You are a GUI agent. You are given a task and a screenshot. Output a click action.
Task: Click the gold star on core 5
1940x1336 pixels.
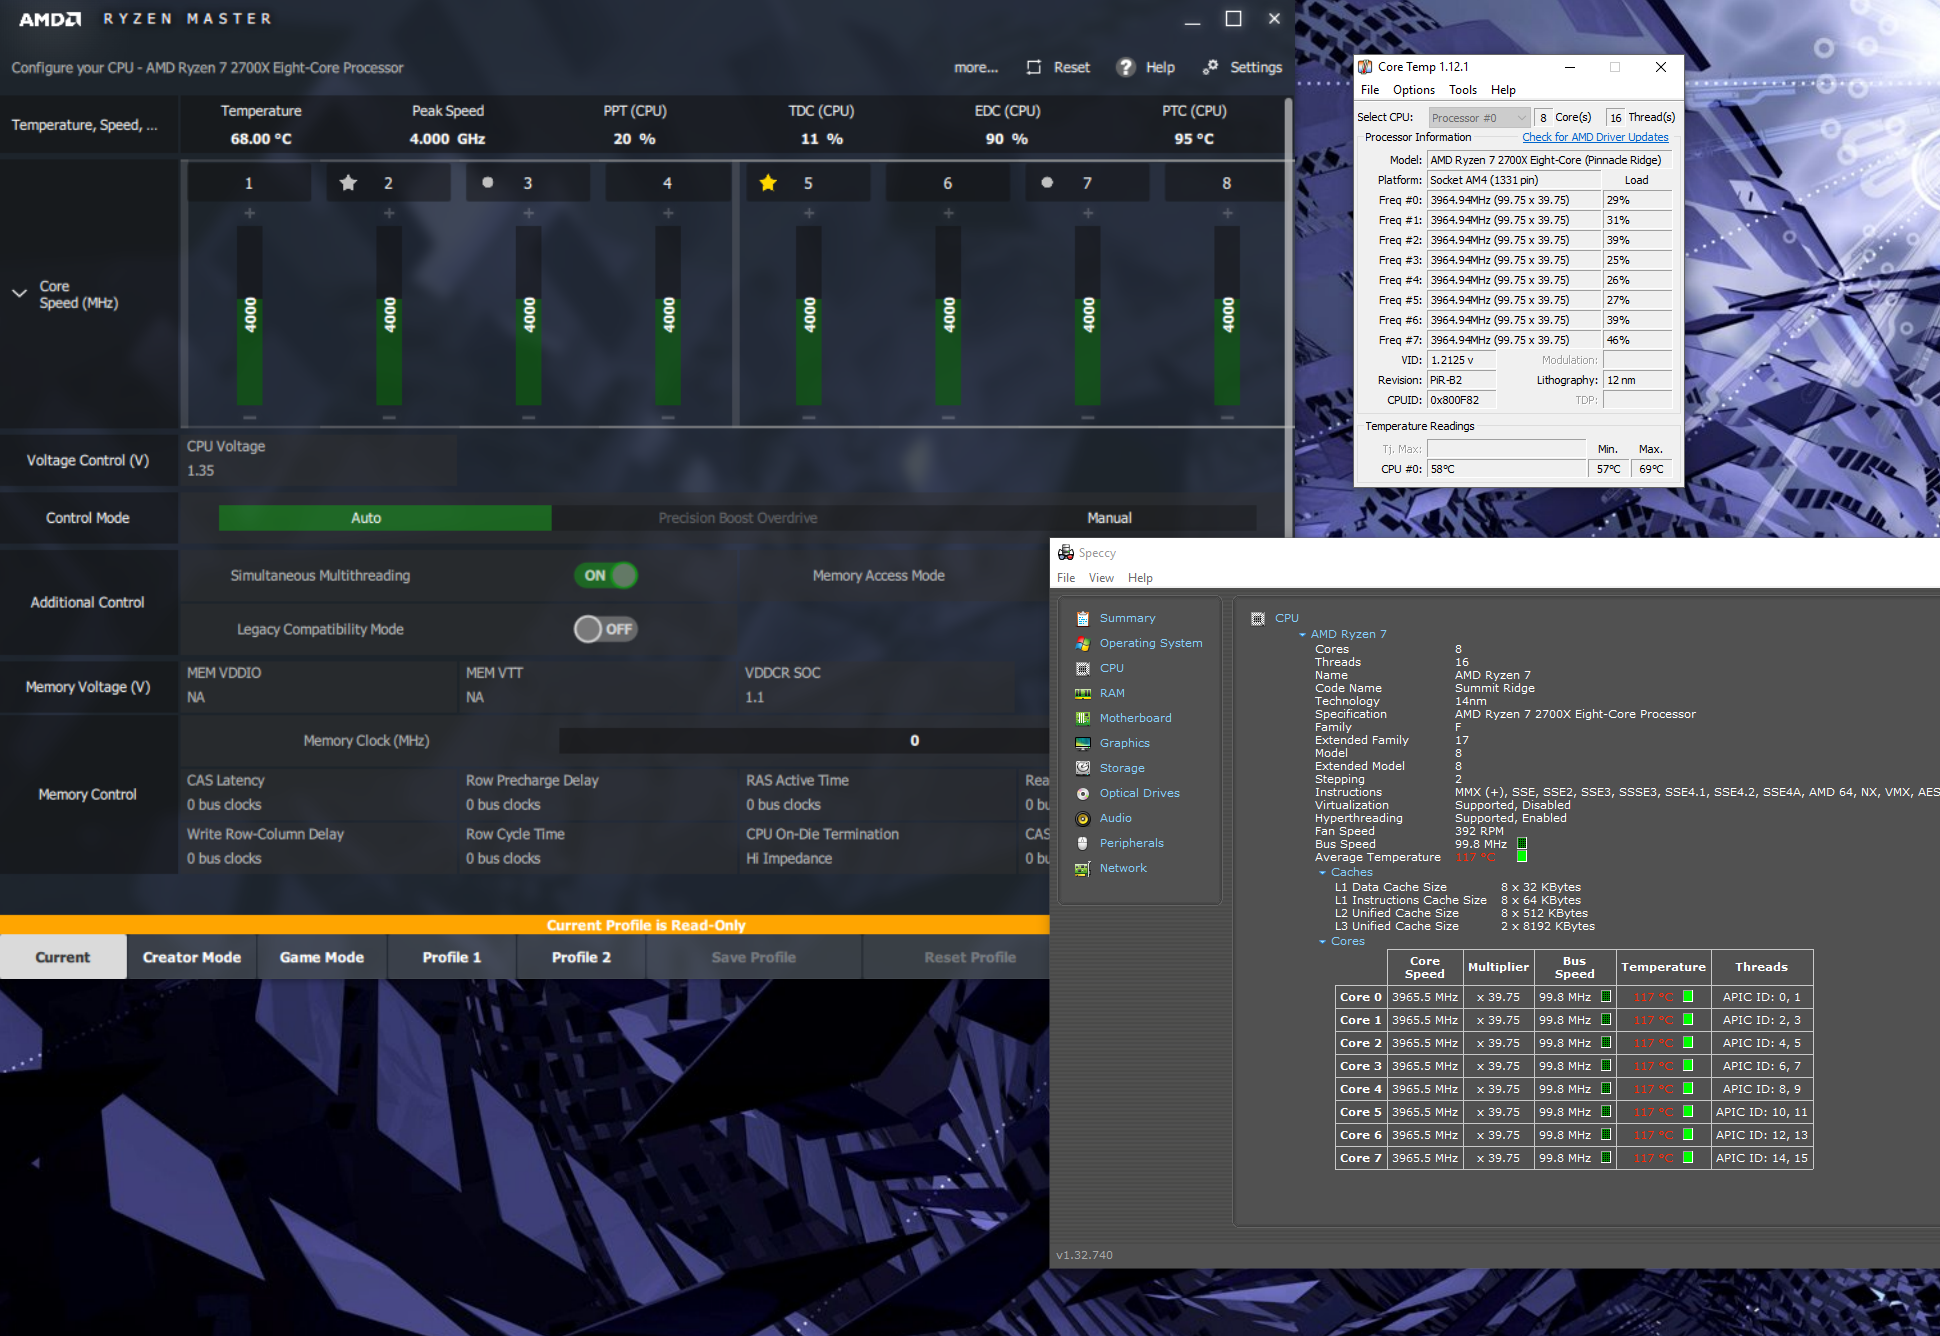[x=768, y=183]
